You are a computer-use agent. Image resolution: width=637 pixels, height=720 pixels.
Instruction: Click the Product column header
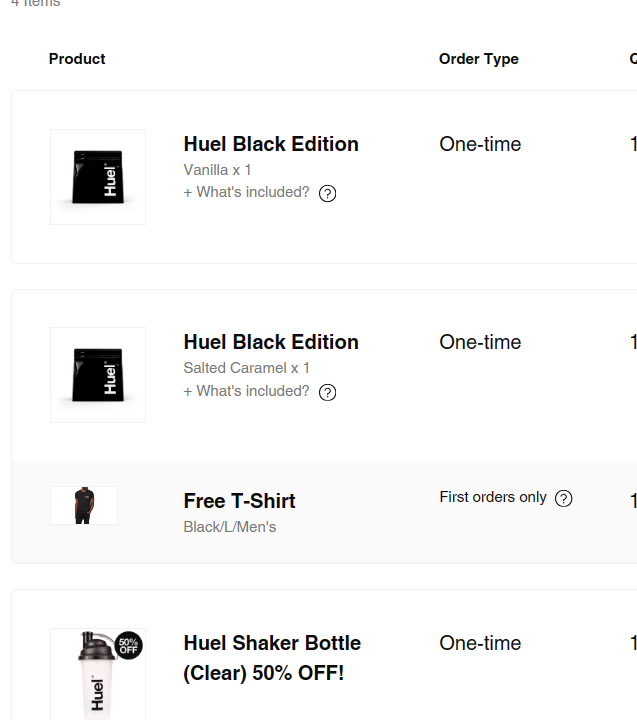77,59
